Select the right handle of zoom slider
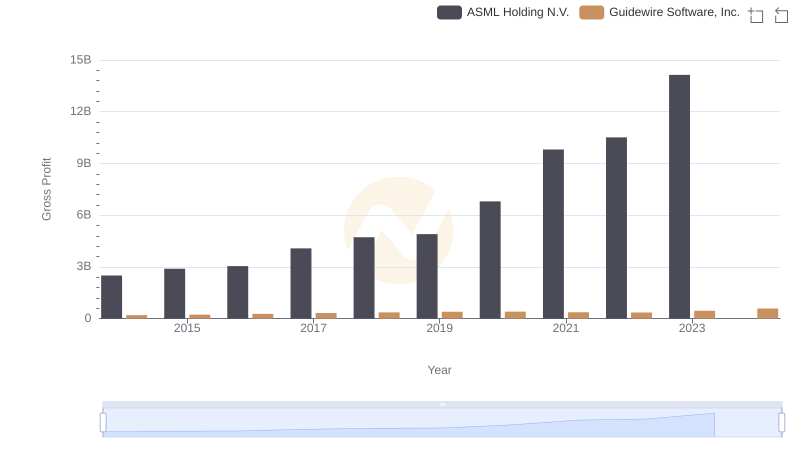The height and width of the screenshot is (461, 800). [781, 423]
